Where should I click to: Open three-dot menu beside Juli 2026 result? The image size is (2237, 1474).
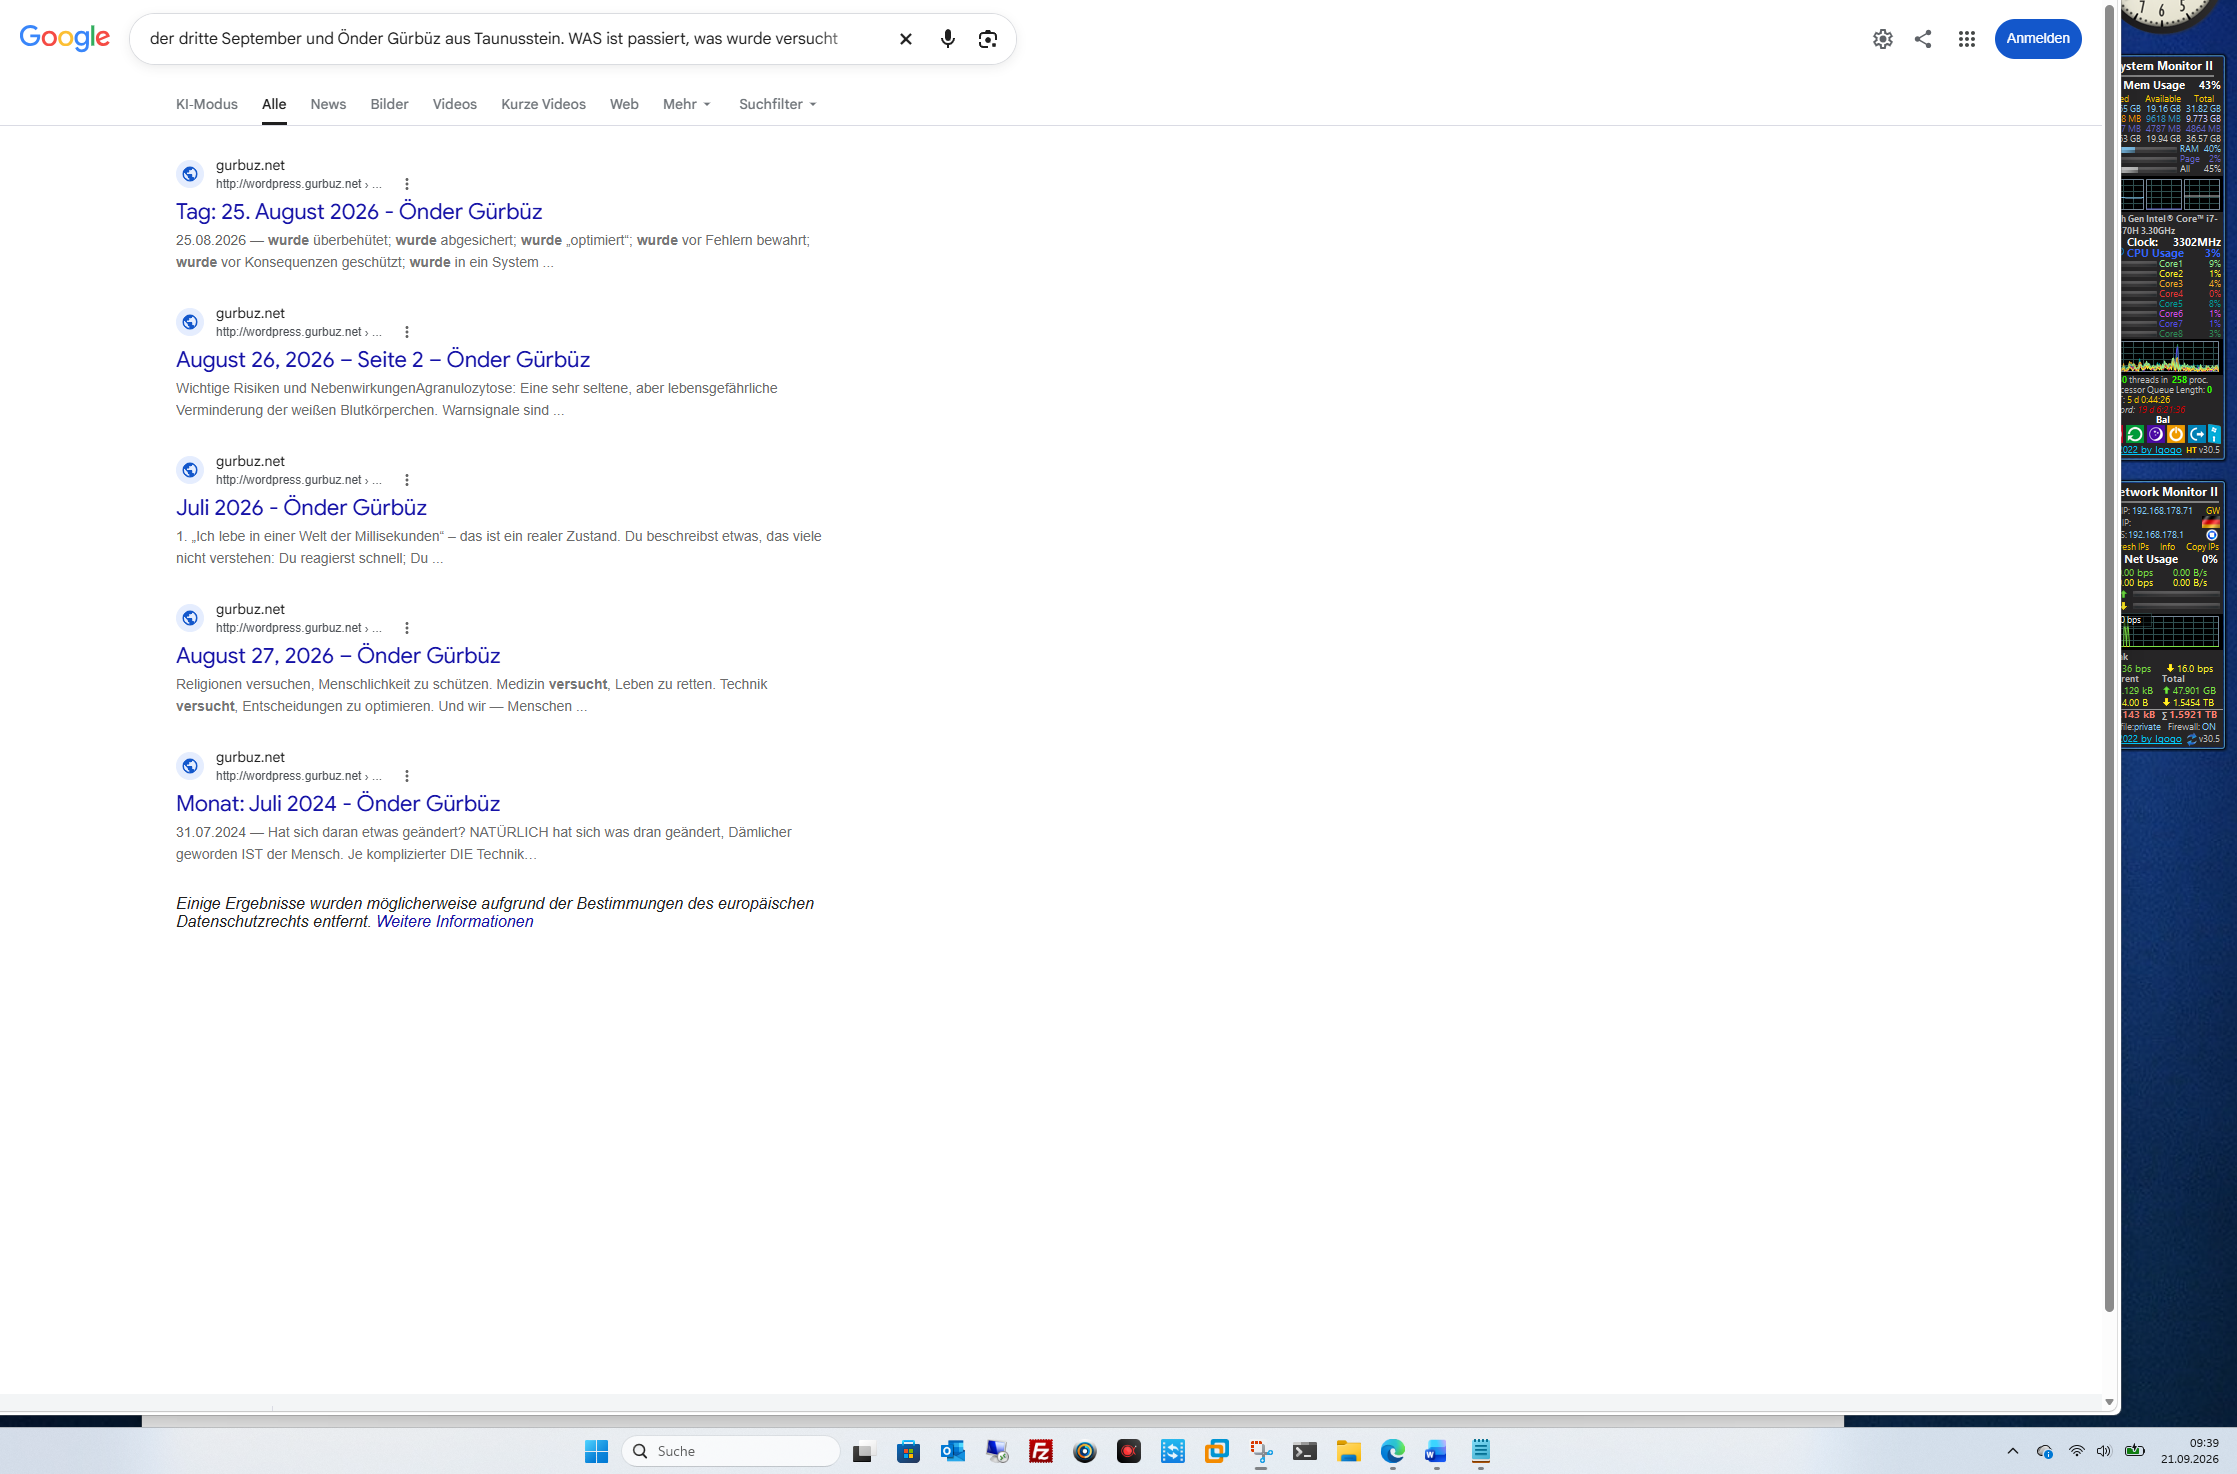click(407, 480)
